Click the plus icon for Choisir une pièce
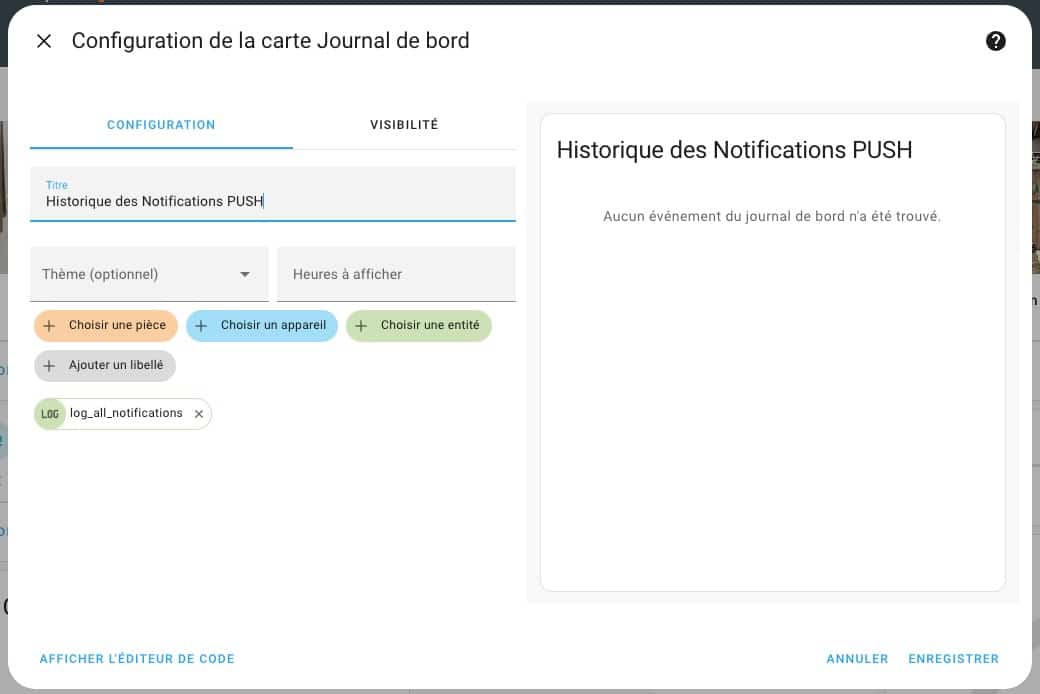Screen dimensions: 1040x694 point(49,326)
